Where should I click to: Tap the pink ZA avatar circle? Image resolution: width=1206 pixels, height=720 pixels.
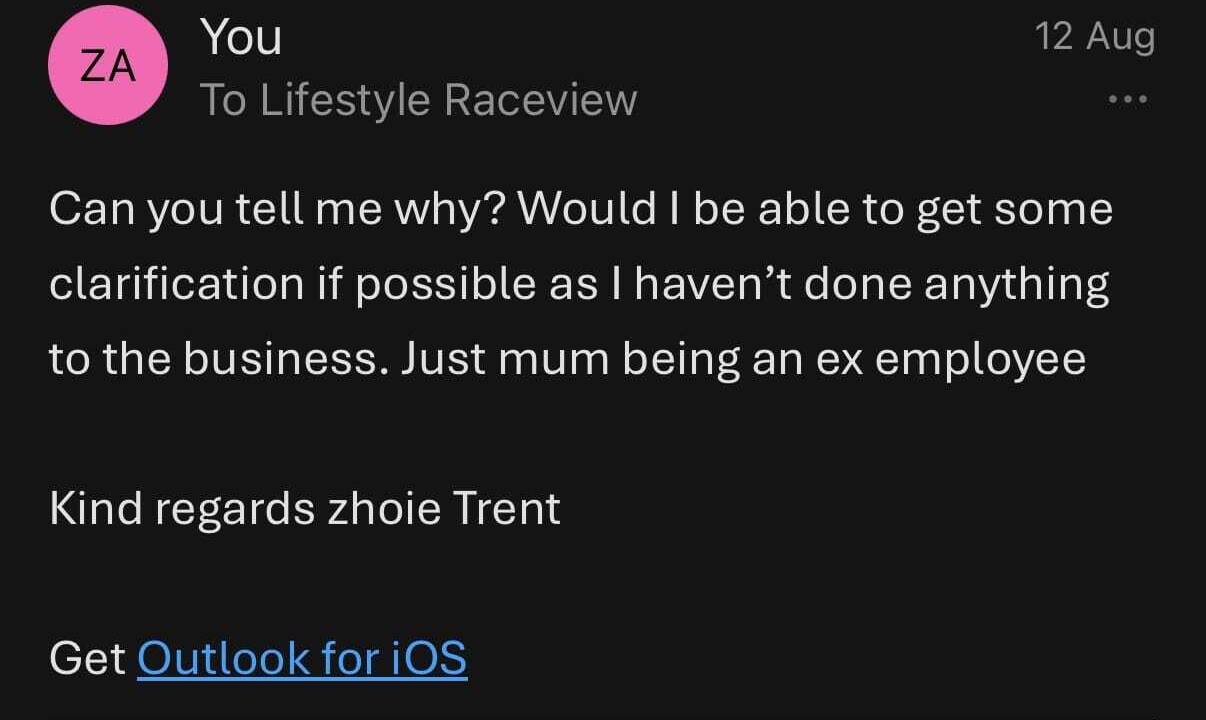click(108, 66)
